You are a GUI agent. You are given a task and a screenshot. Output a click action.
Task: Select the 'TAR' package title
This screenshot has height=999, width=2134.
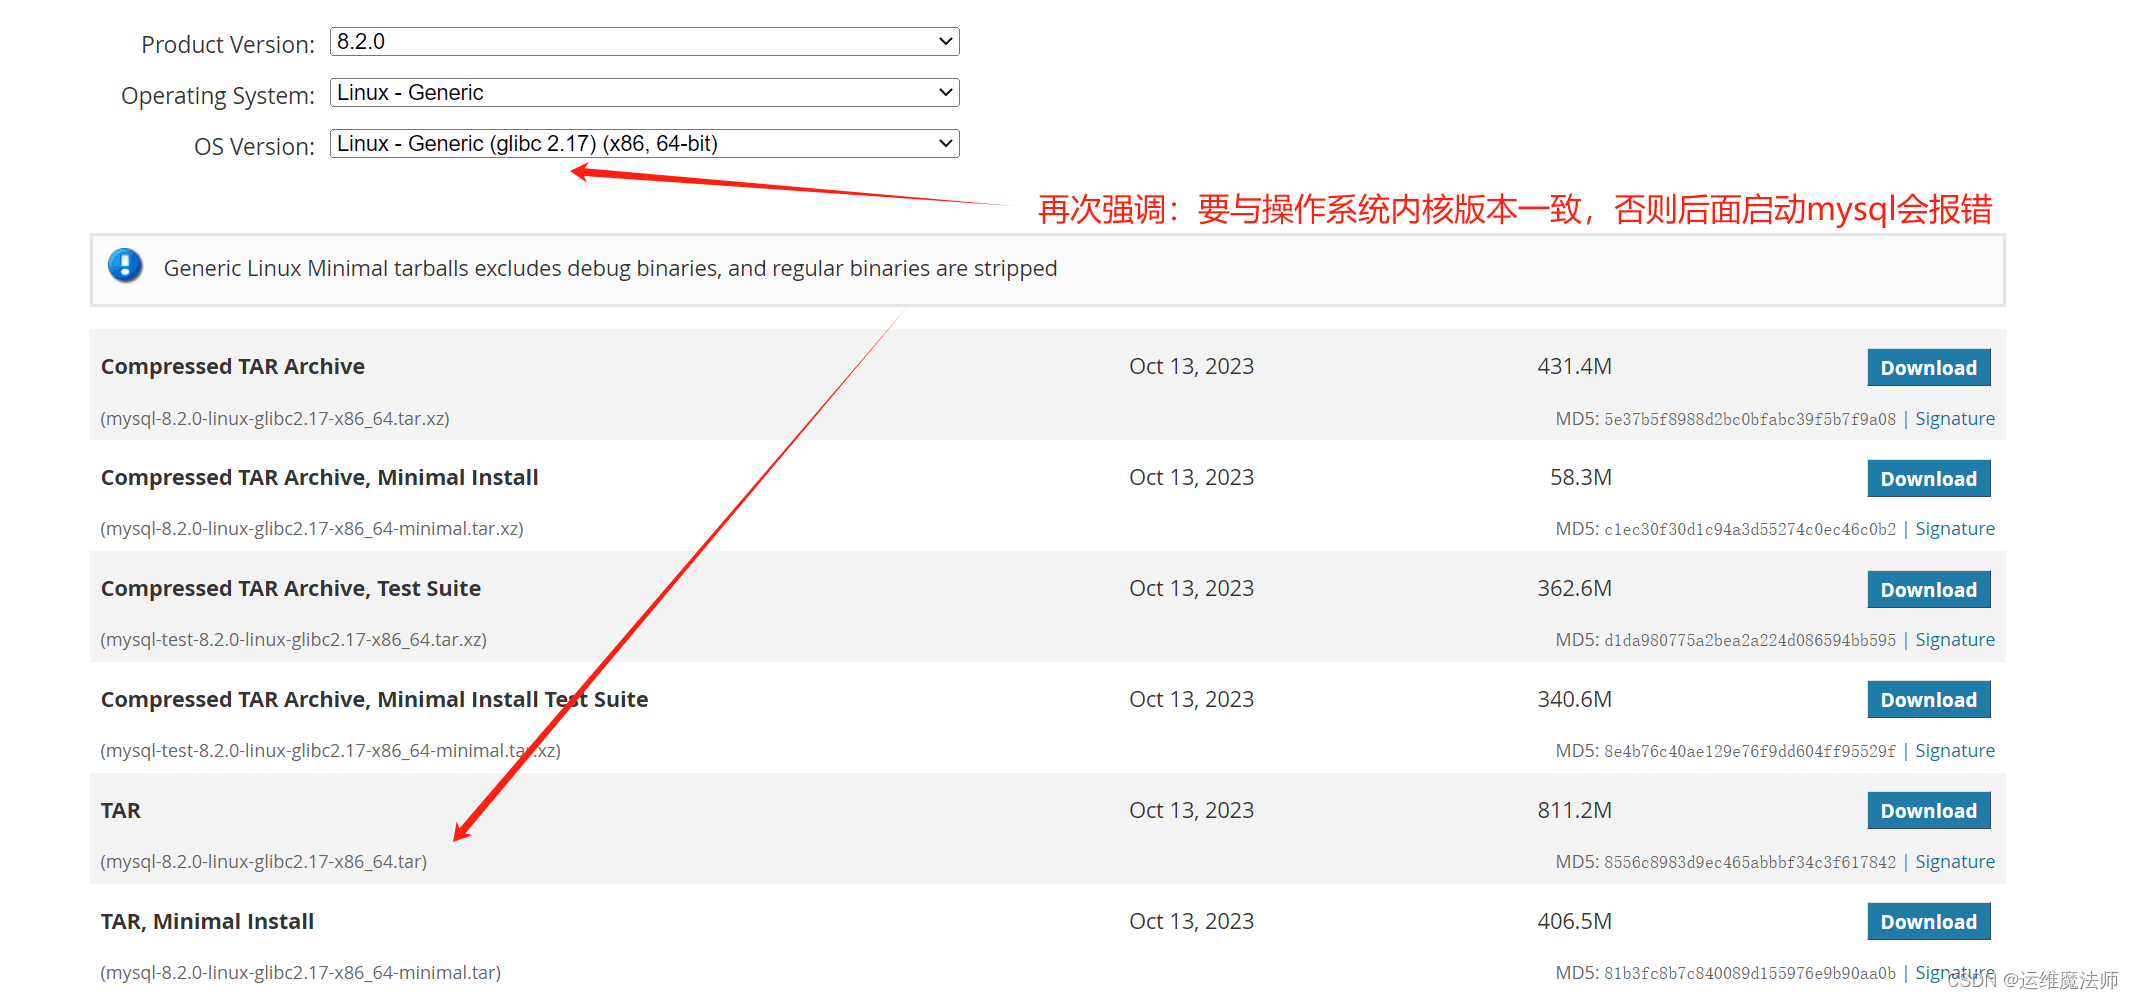[x=121, y=811]
